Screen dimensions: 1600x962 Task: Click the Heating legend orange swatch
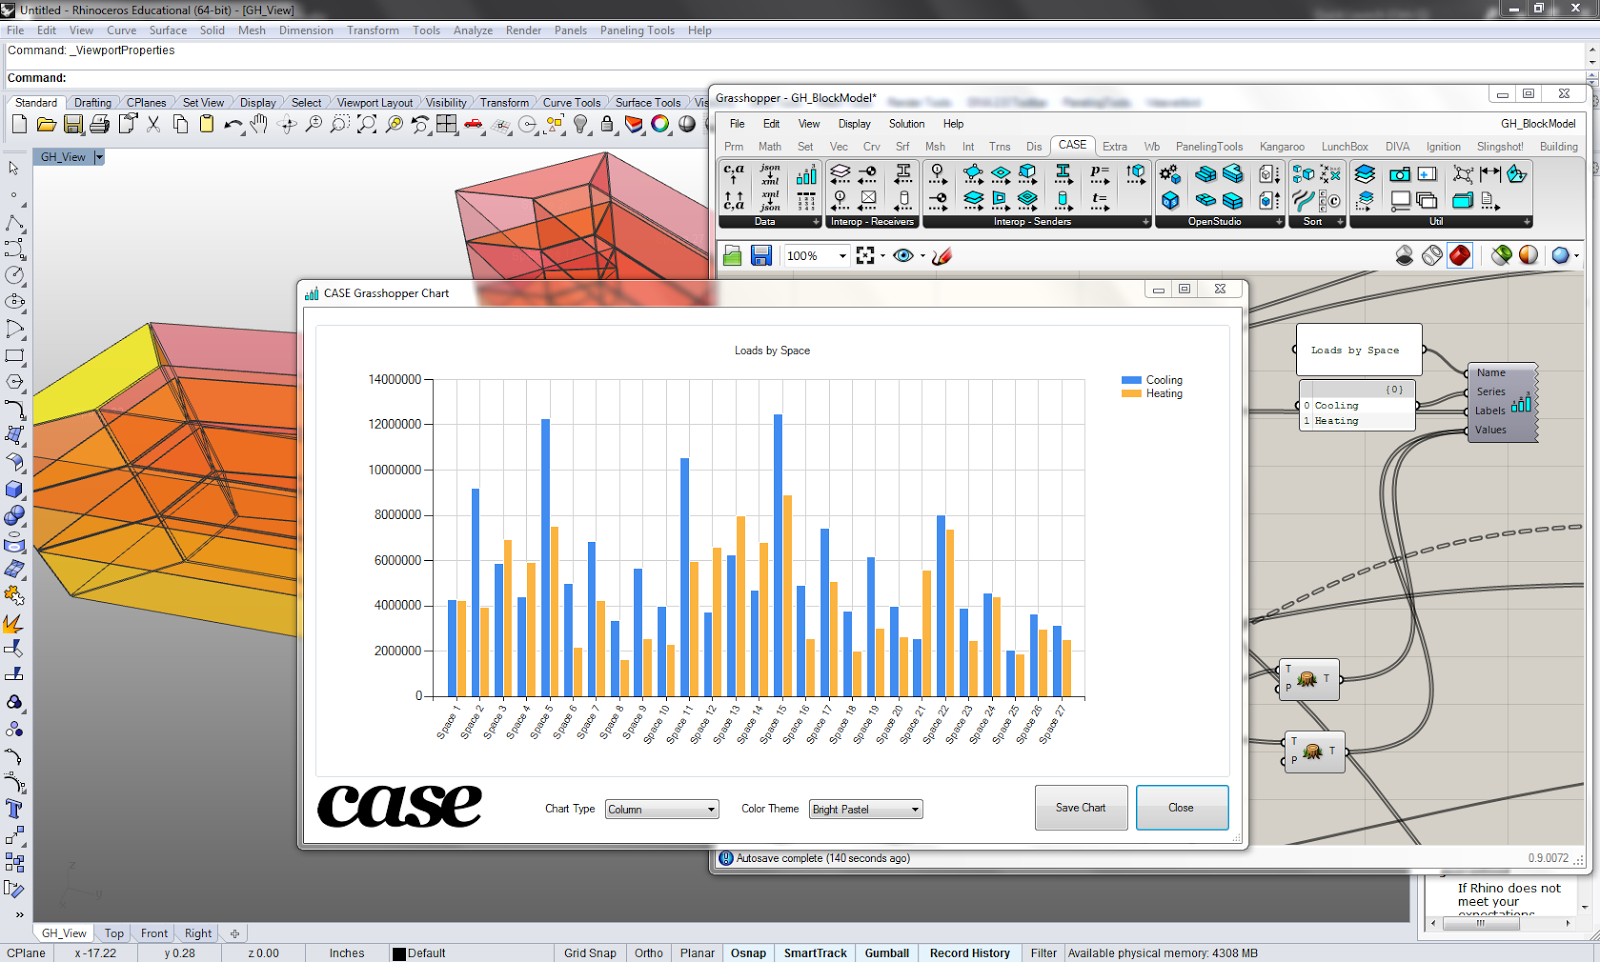tap(1132, 394)
